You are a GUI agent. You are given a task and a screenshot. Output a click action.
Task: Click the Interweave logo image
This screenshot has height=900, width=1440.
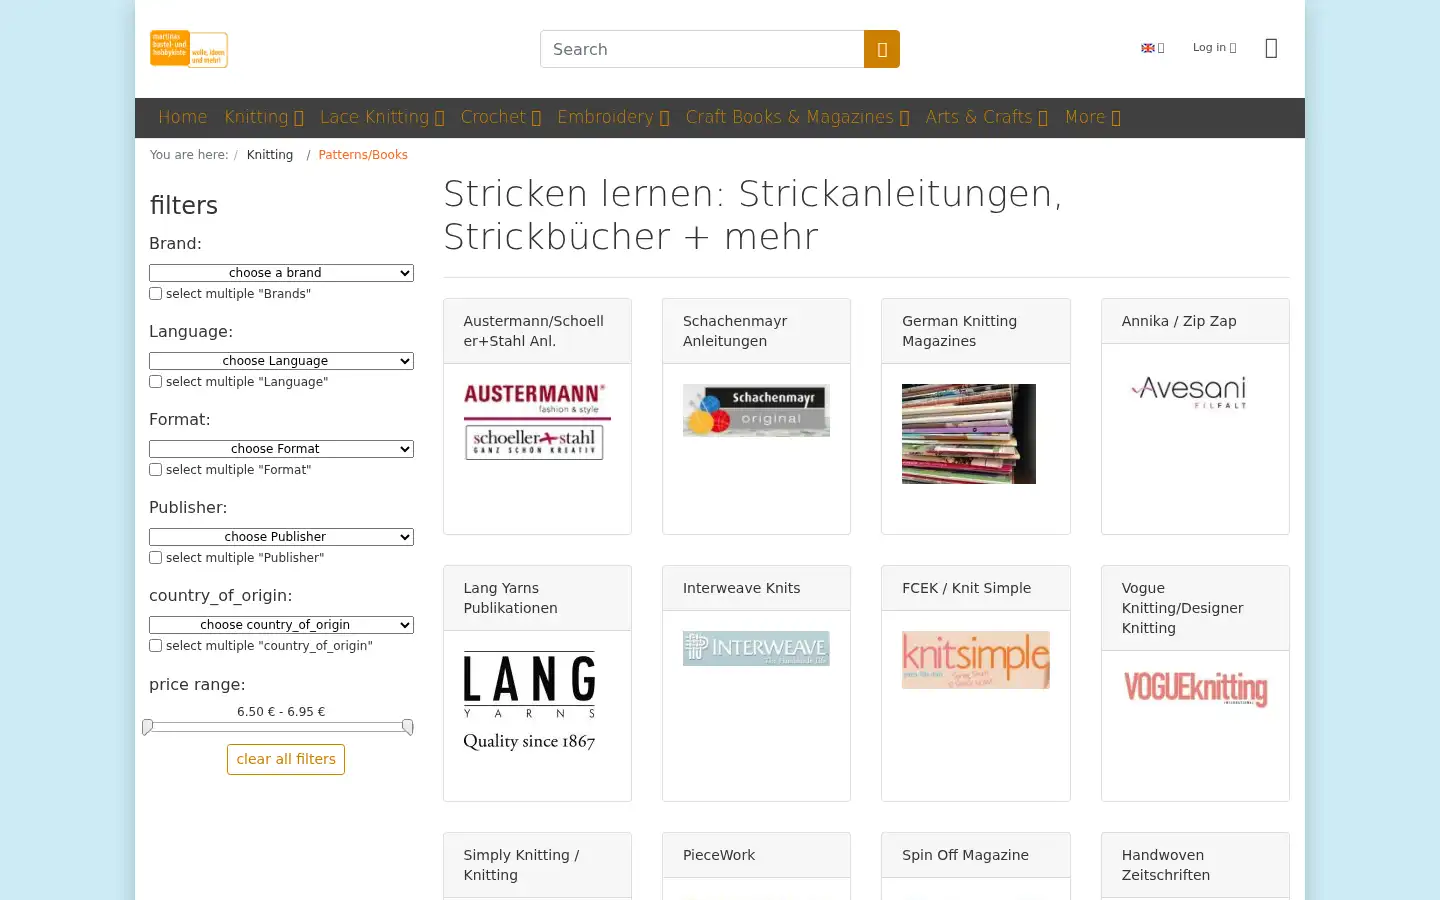pyautogui.click(x=756, y=648)
